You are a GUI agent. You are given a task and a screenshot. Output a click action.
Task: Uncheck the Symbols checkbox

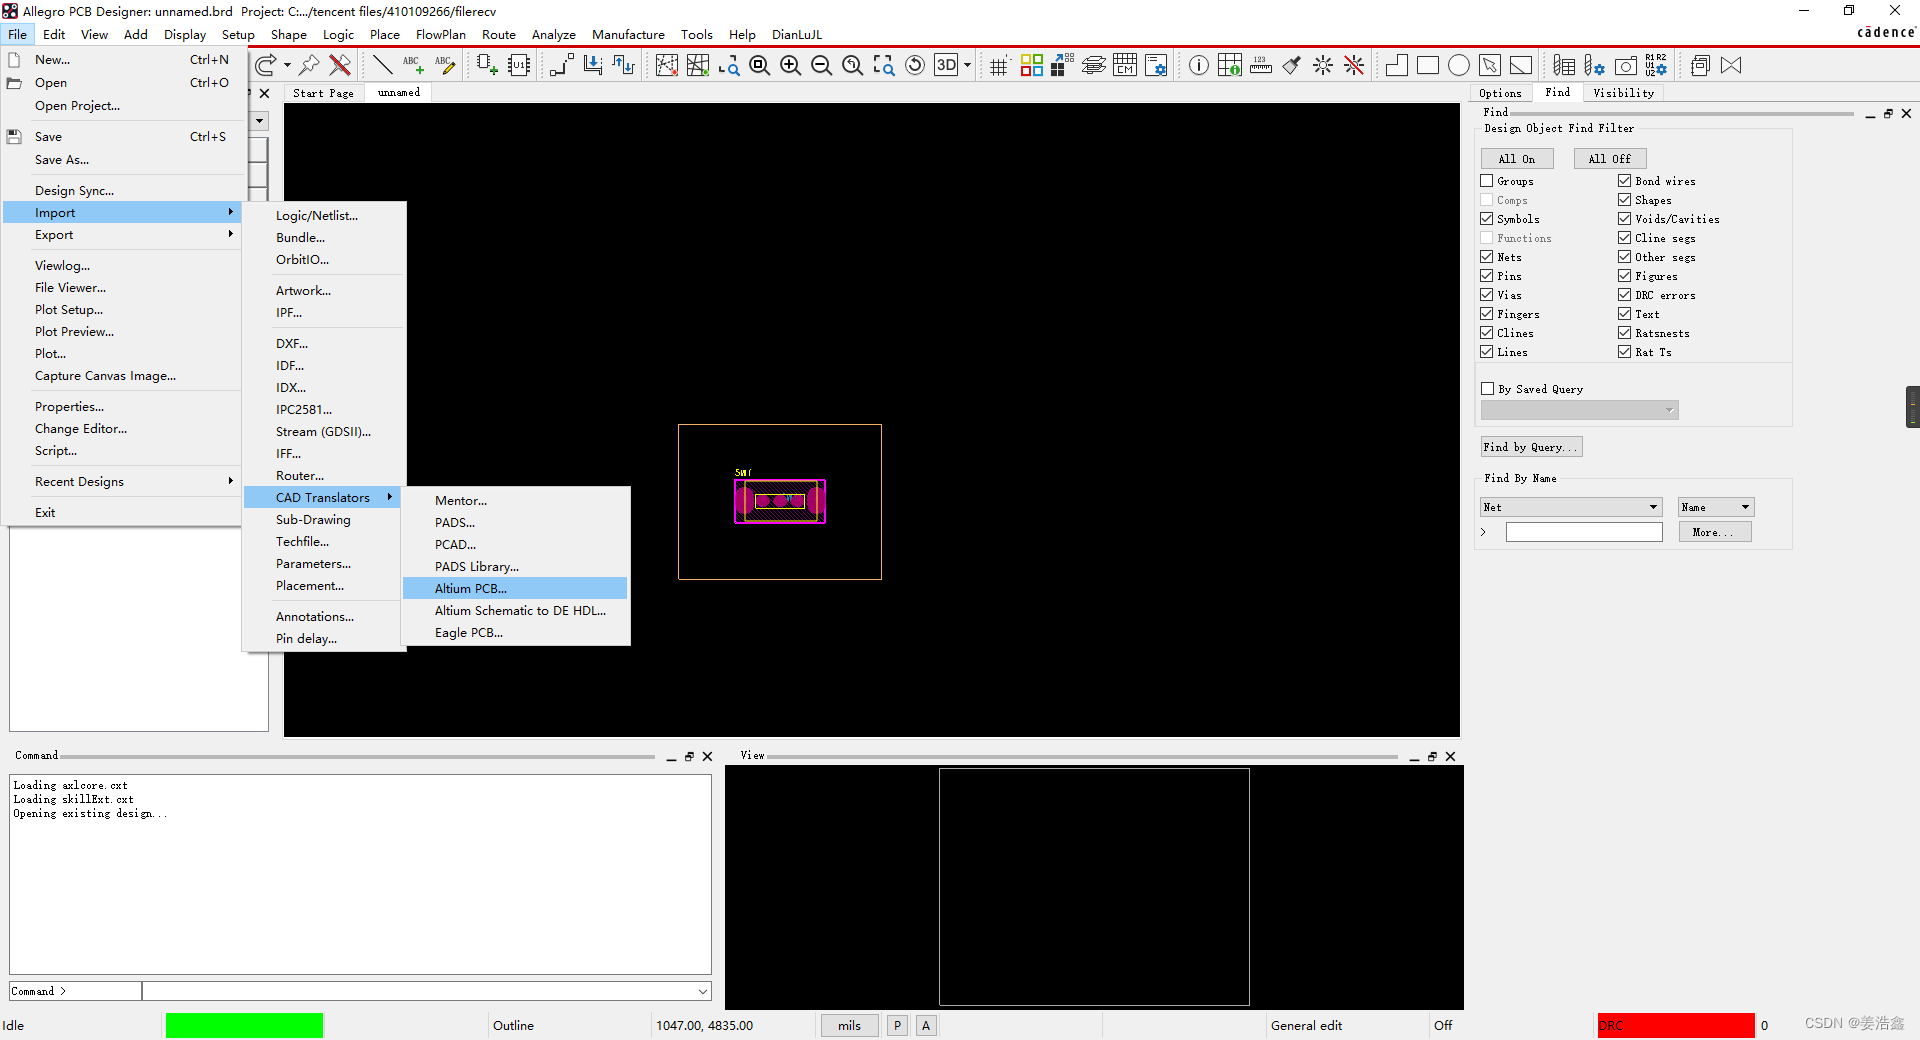(x=1487, y=219)
